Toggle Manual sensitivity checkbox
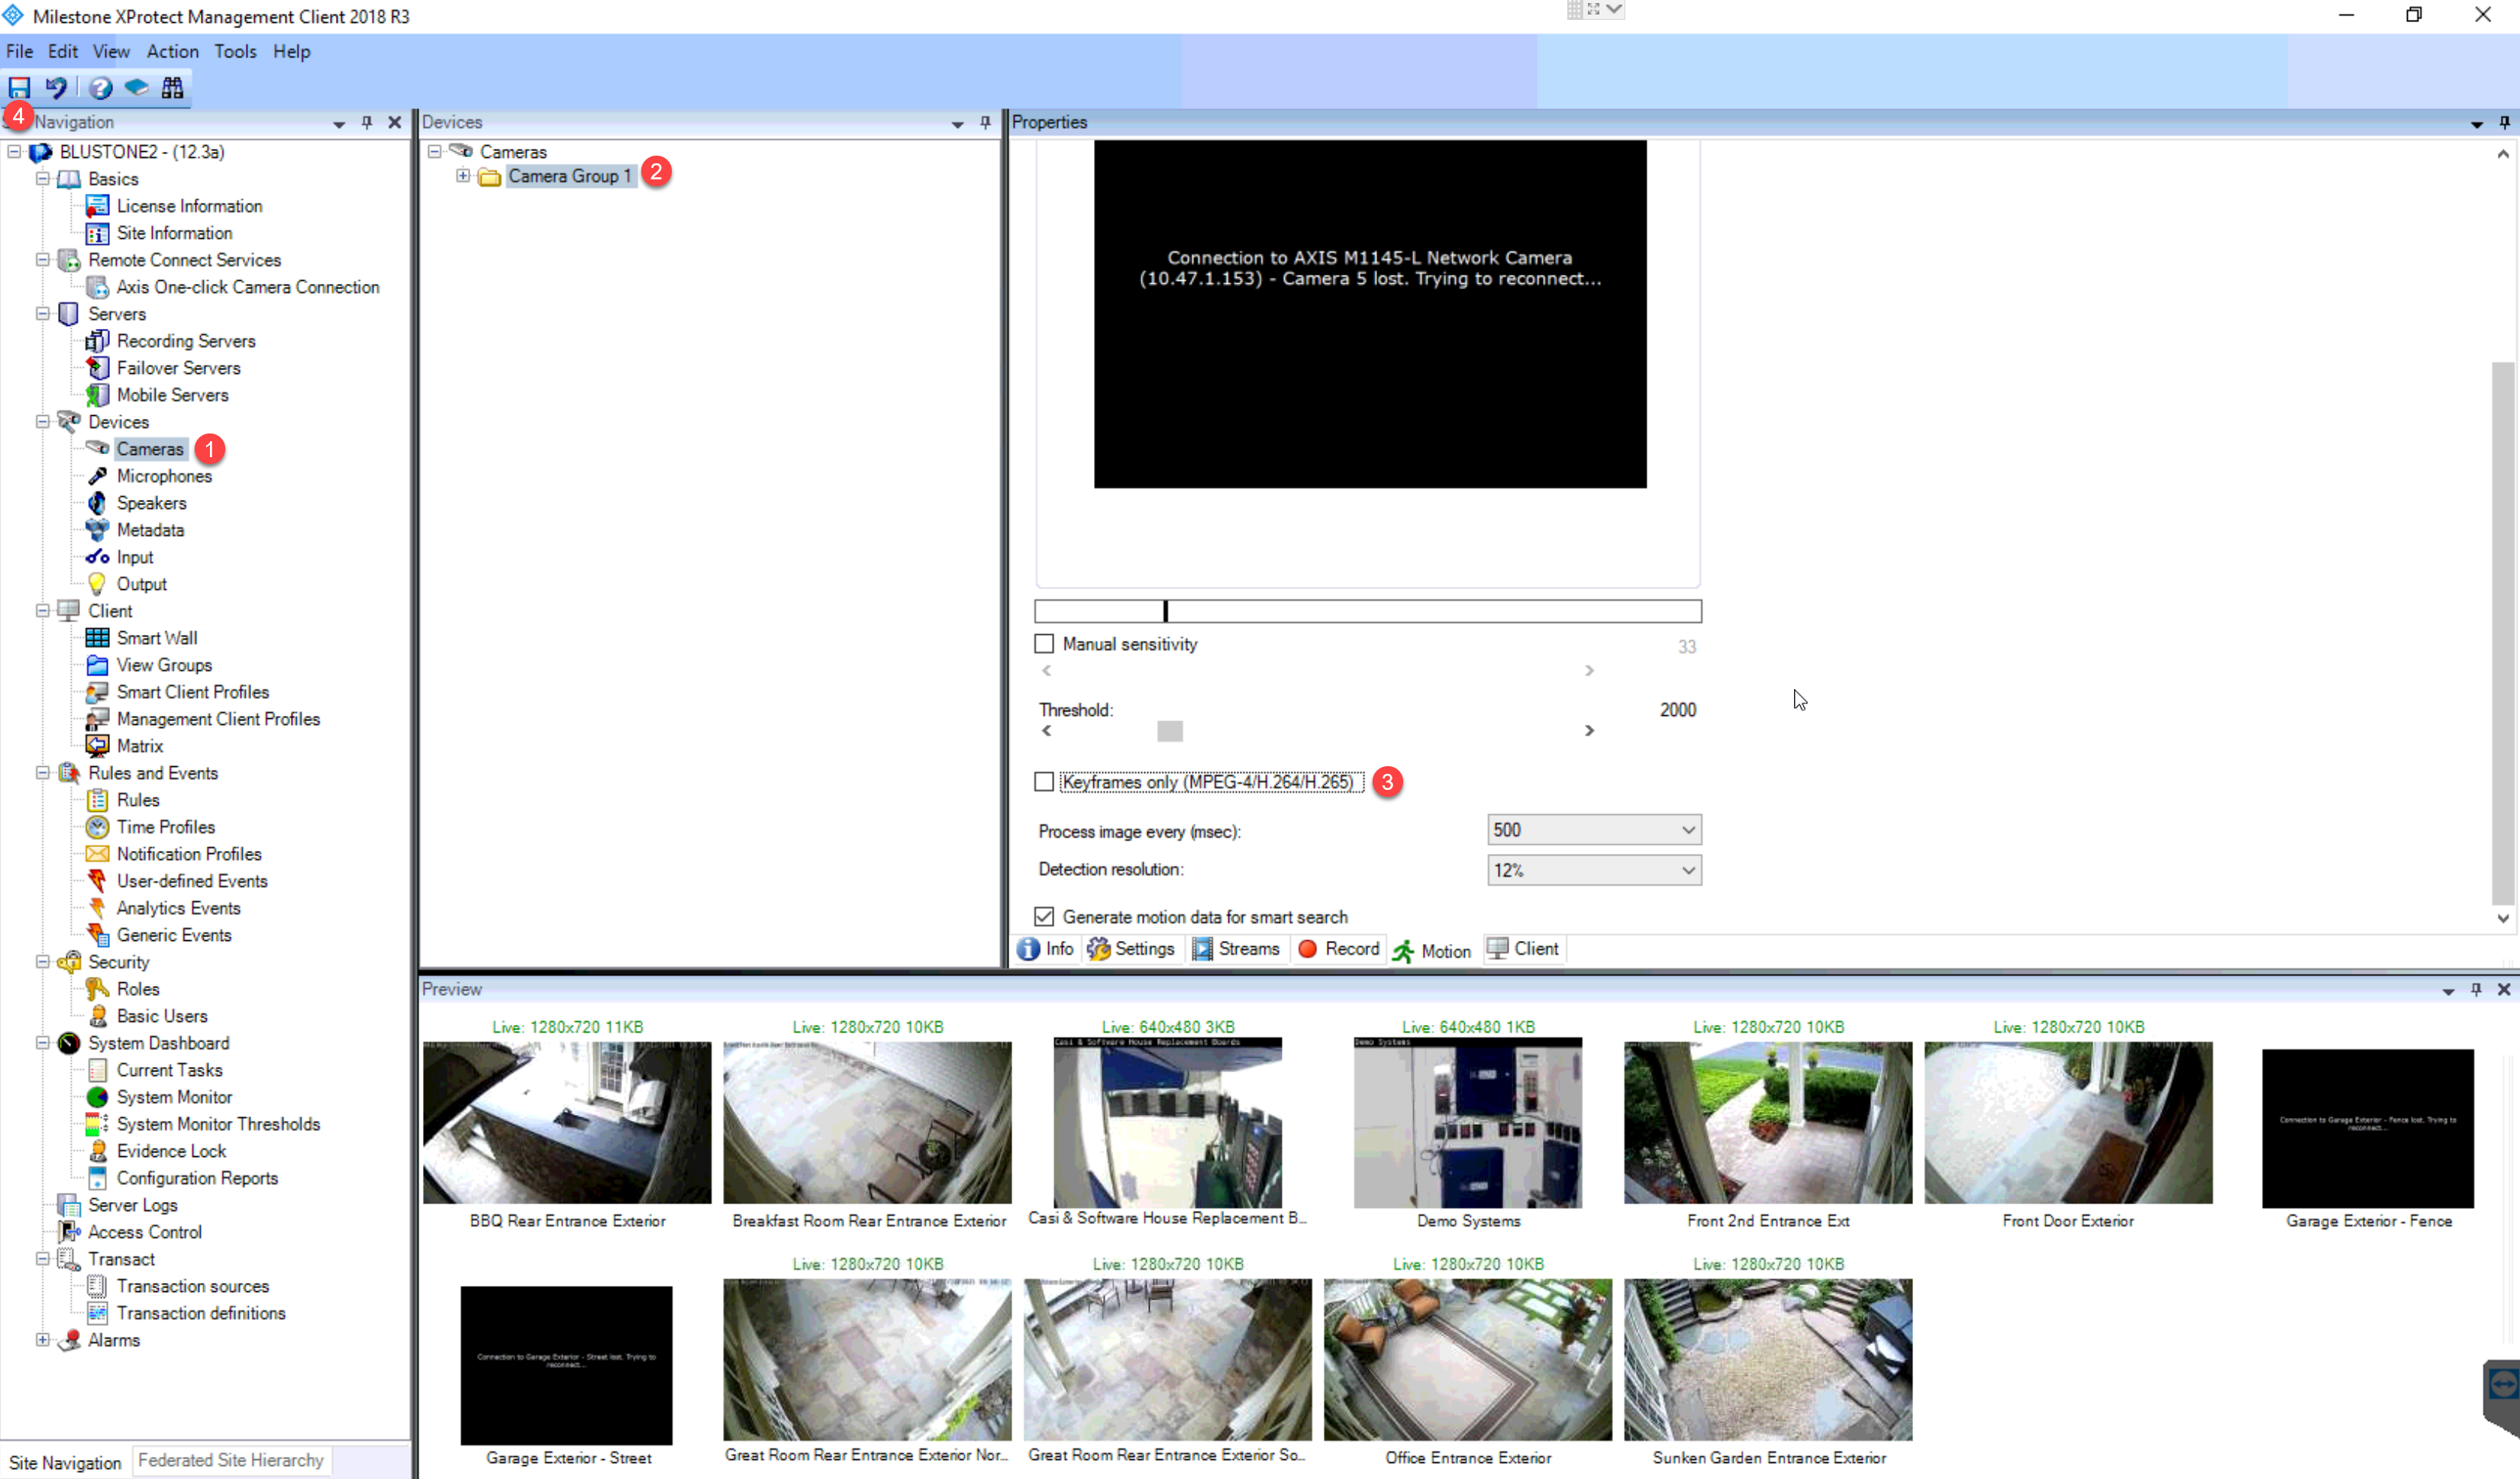The width and height of the screenshot is (2520, 1479). coord(1044,643)
